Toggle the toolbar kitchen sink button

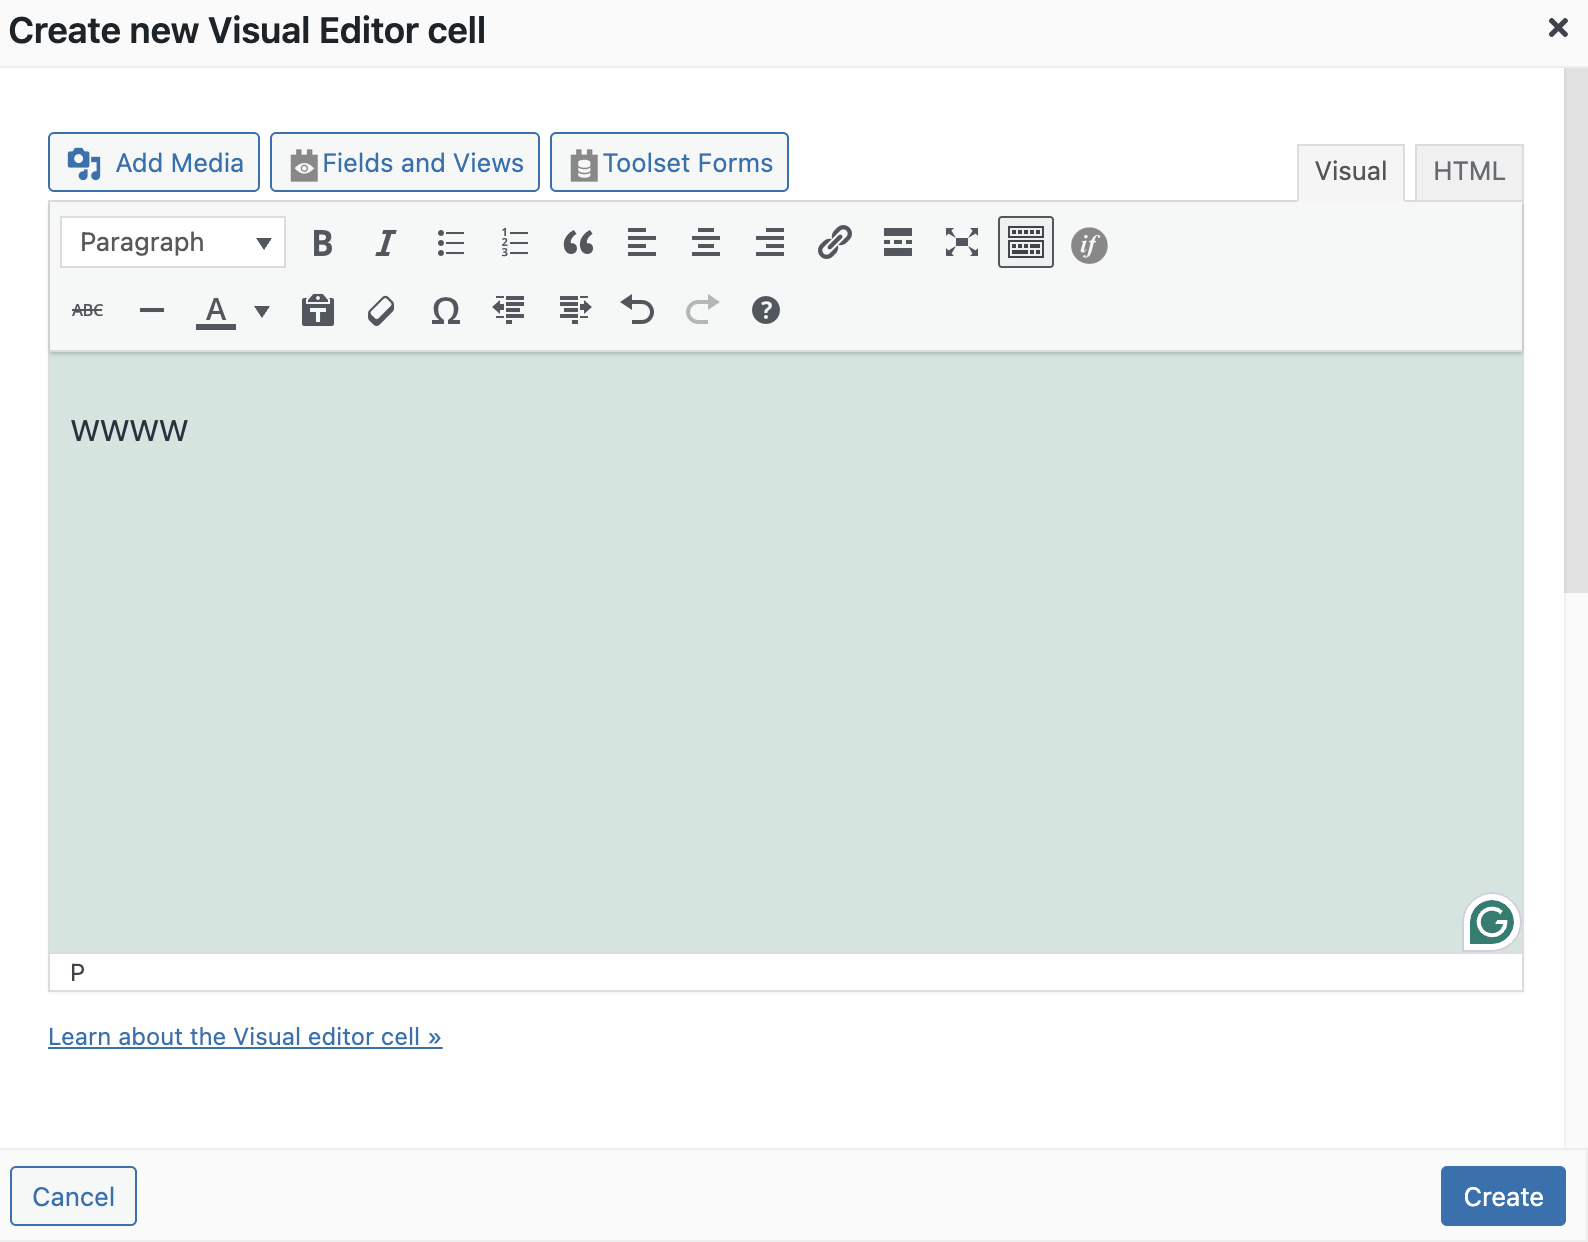coord(1025,243)
